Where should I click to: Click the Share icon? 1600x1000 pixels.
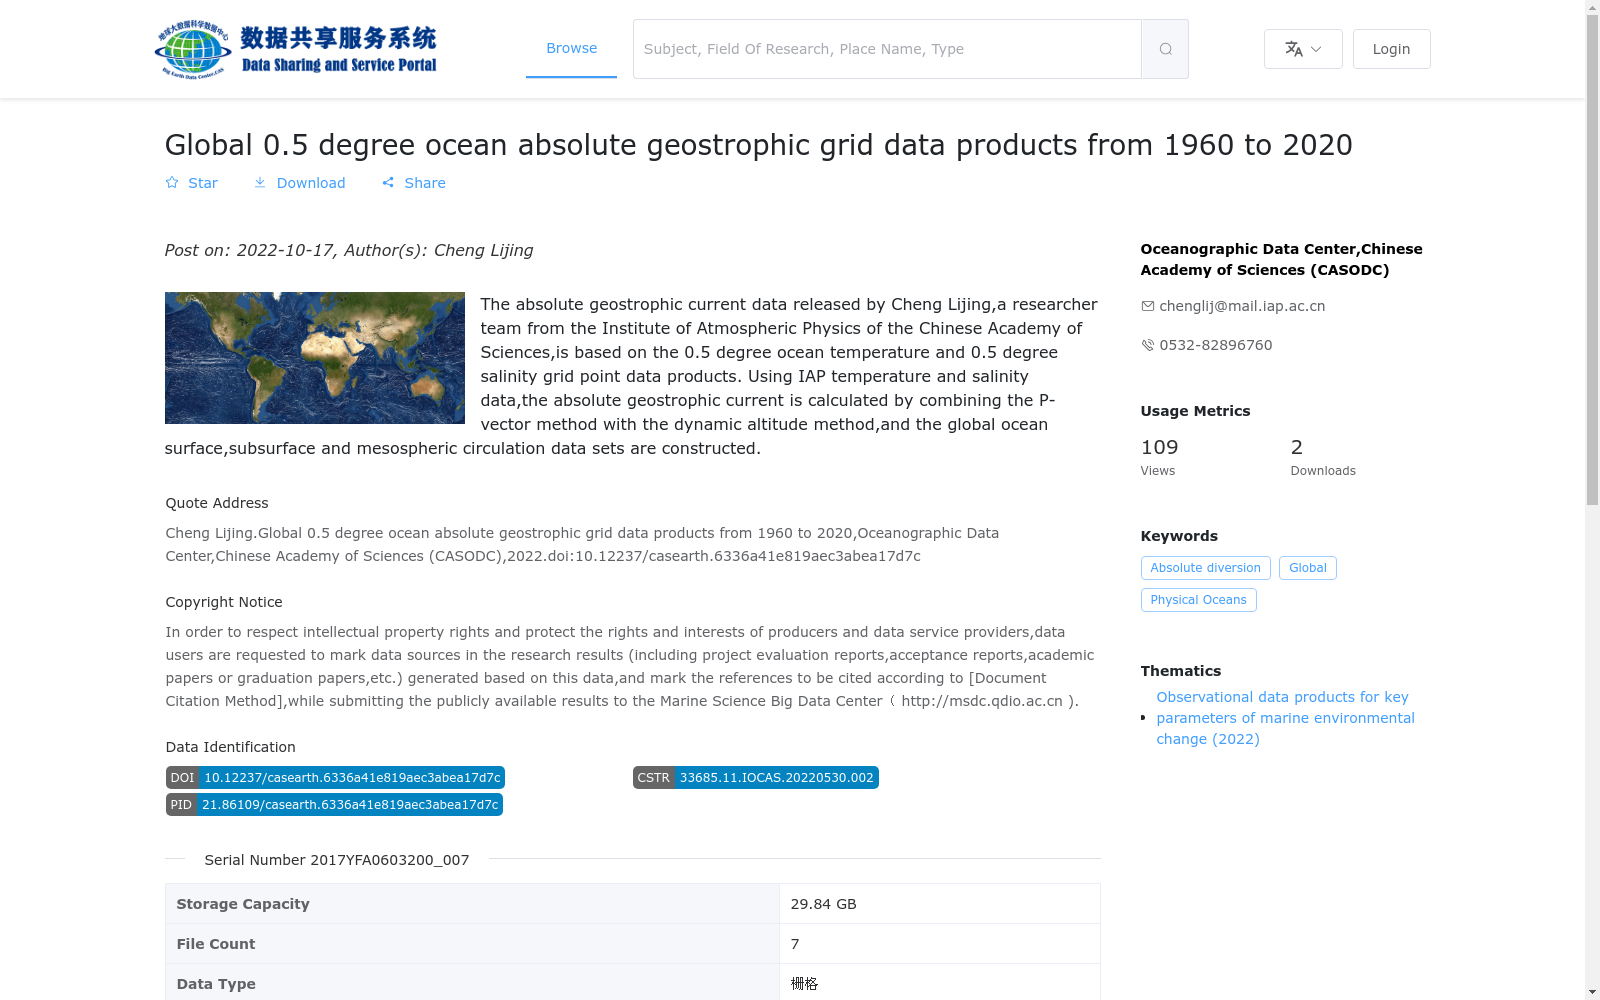click(x=388, y=183)
